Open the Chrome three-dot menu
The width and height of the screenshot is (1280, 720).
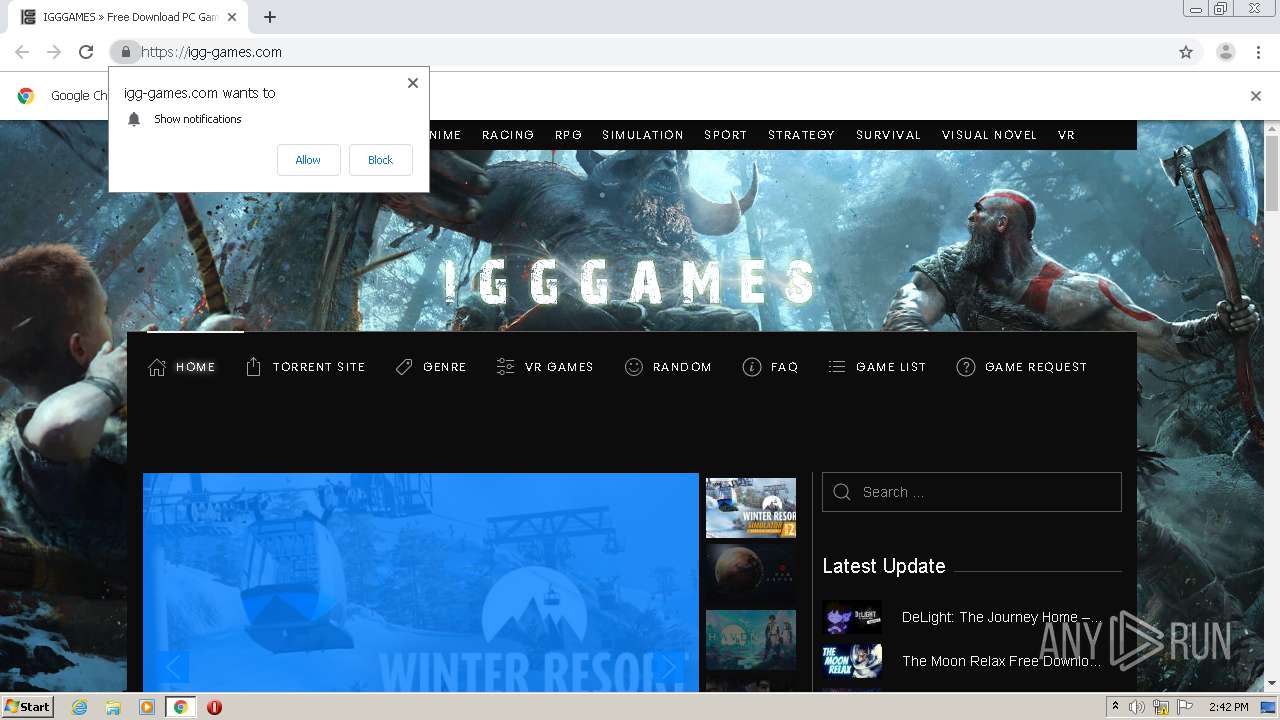point(1258,52)
